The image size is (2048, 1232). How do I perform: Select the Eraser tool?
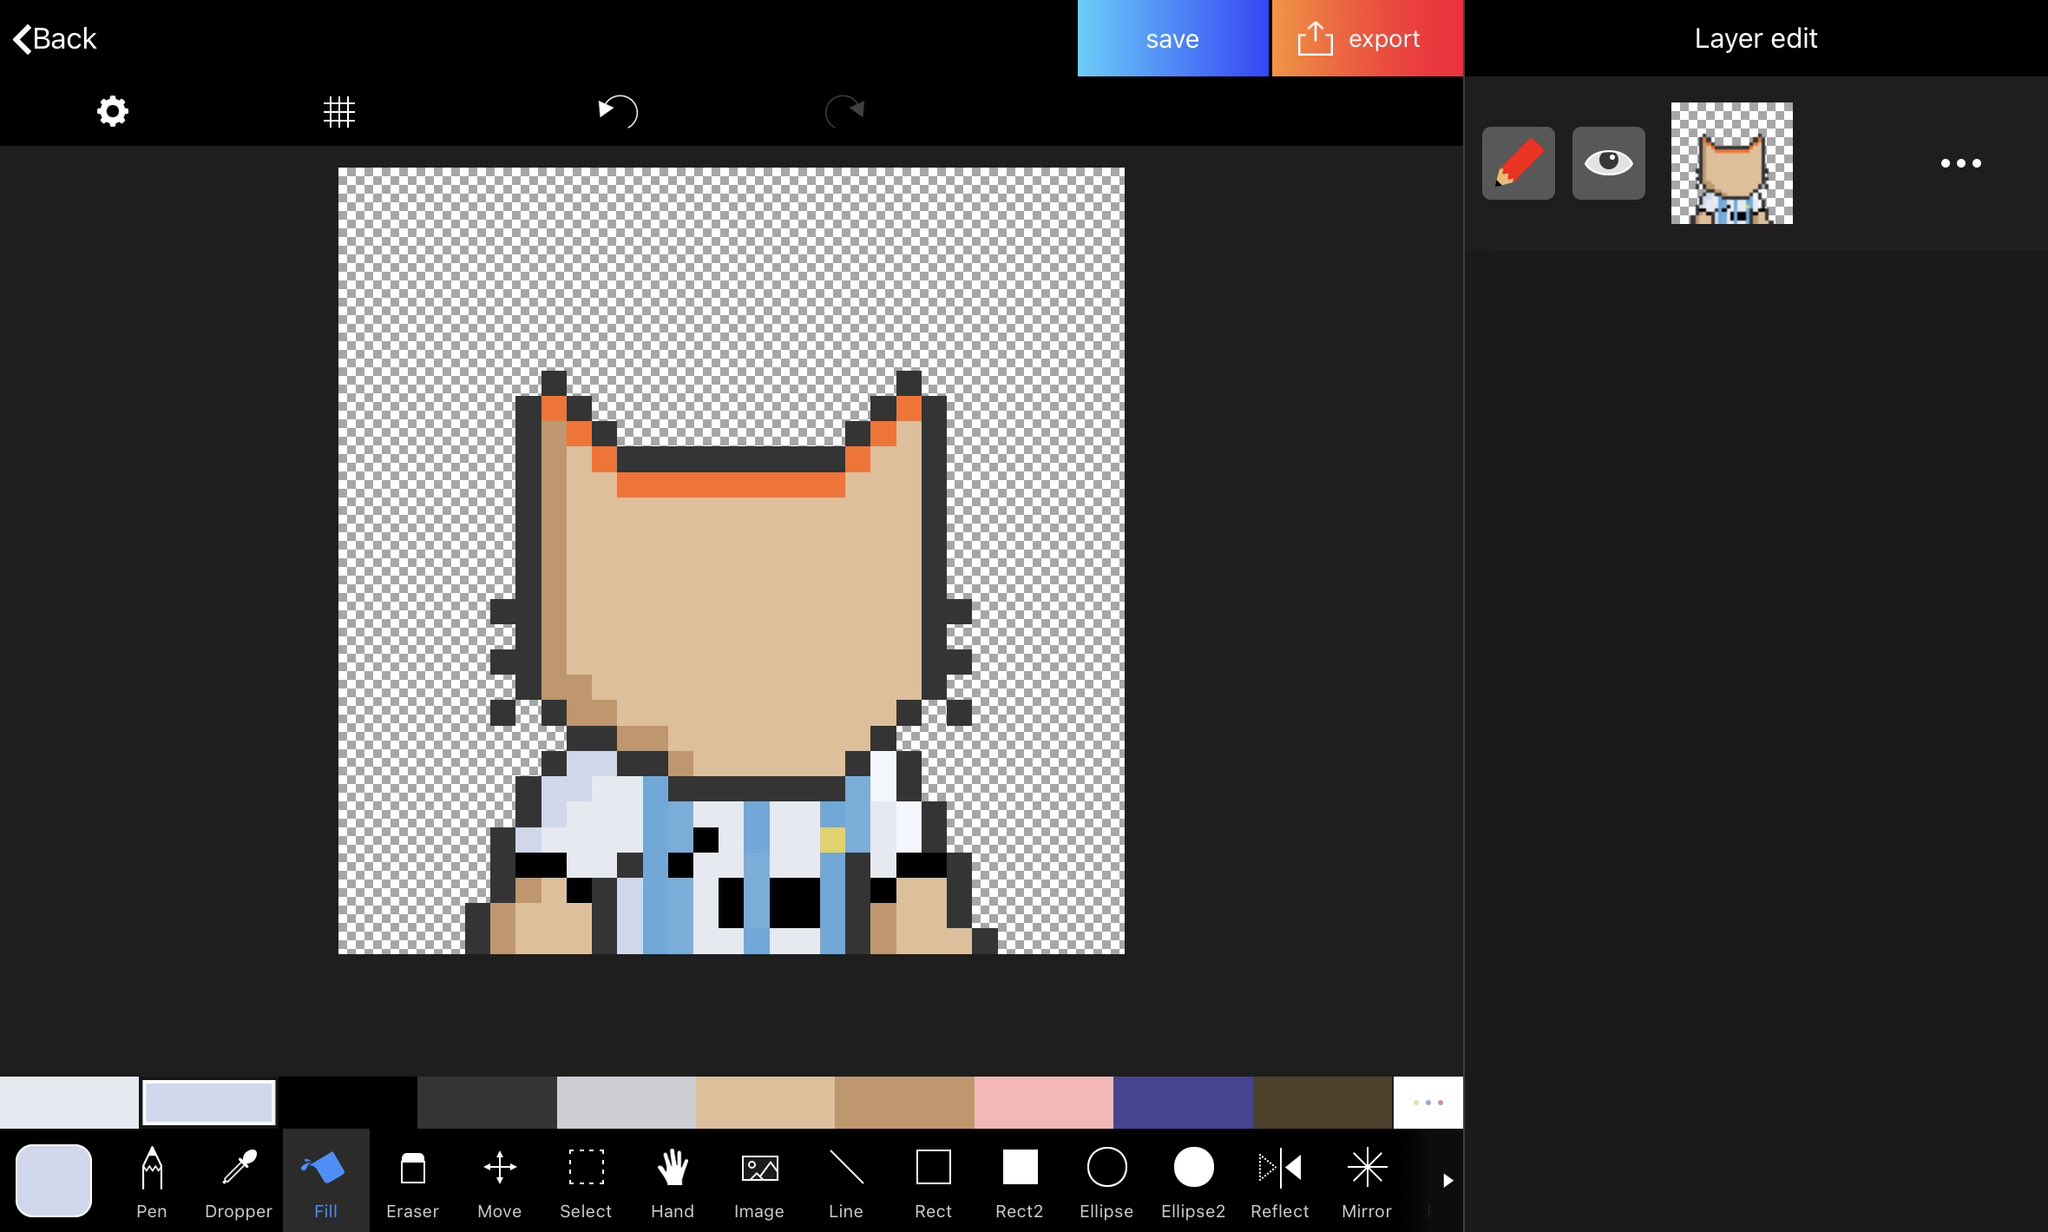tap(412, 1180)
